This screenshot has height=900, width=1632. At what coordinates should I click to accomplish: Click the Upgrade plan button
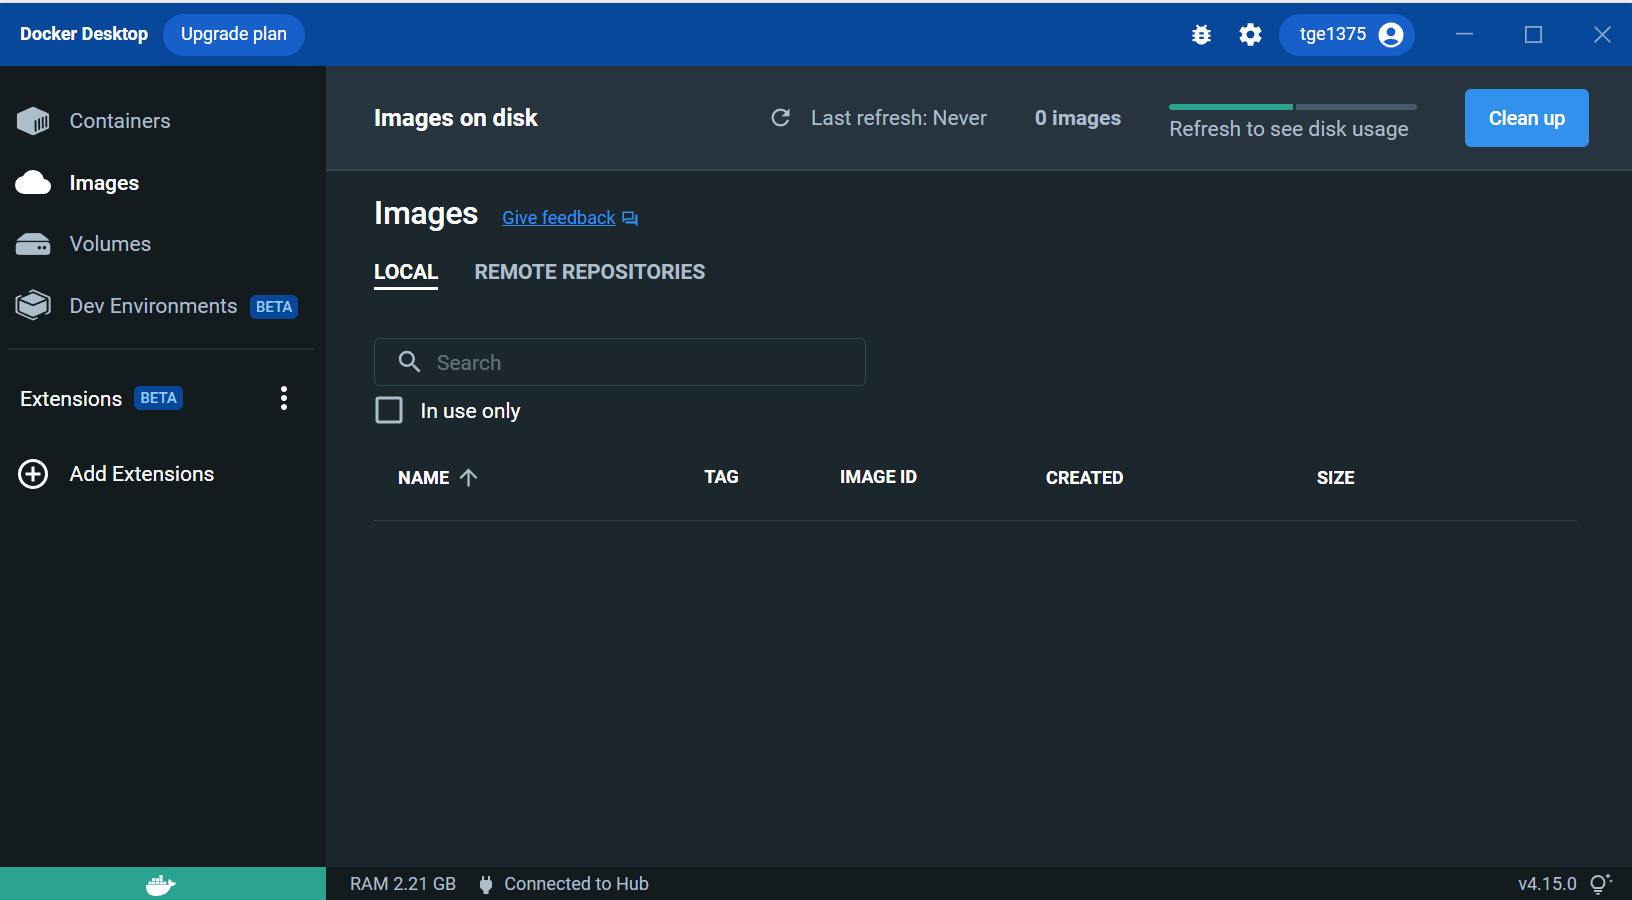[234, 34]
